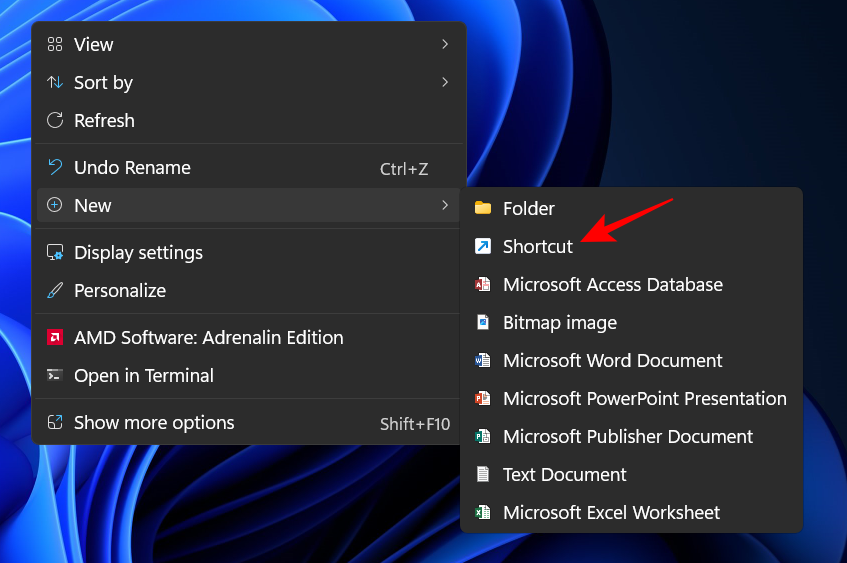Expand the View submenu arrow
This screenshot has width=847, height=563.
point(445,44)
